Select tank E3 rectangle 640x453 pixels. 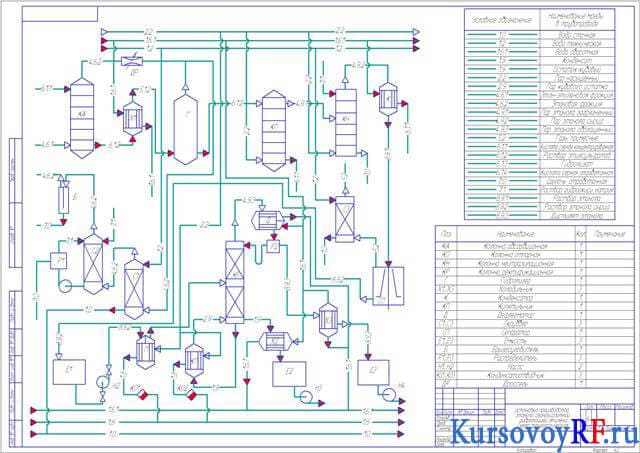(x=373, y=372)
